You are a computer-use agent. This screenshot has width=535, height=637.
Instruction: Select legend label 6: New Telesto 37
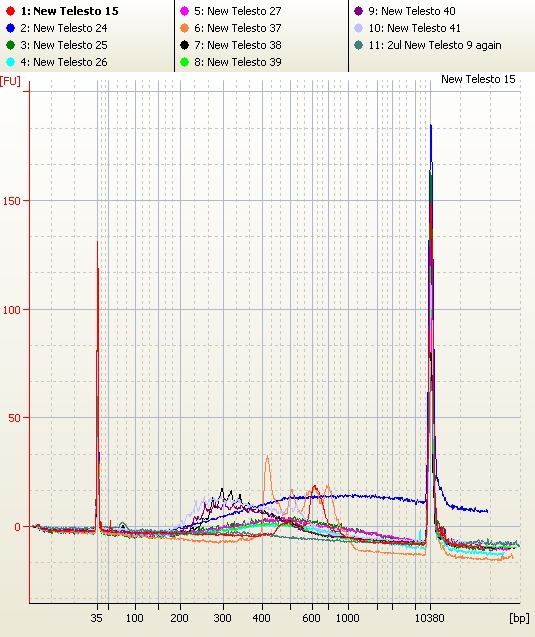(238, 28)
